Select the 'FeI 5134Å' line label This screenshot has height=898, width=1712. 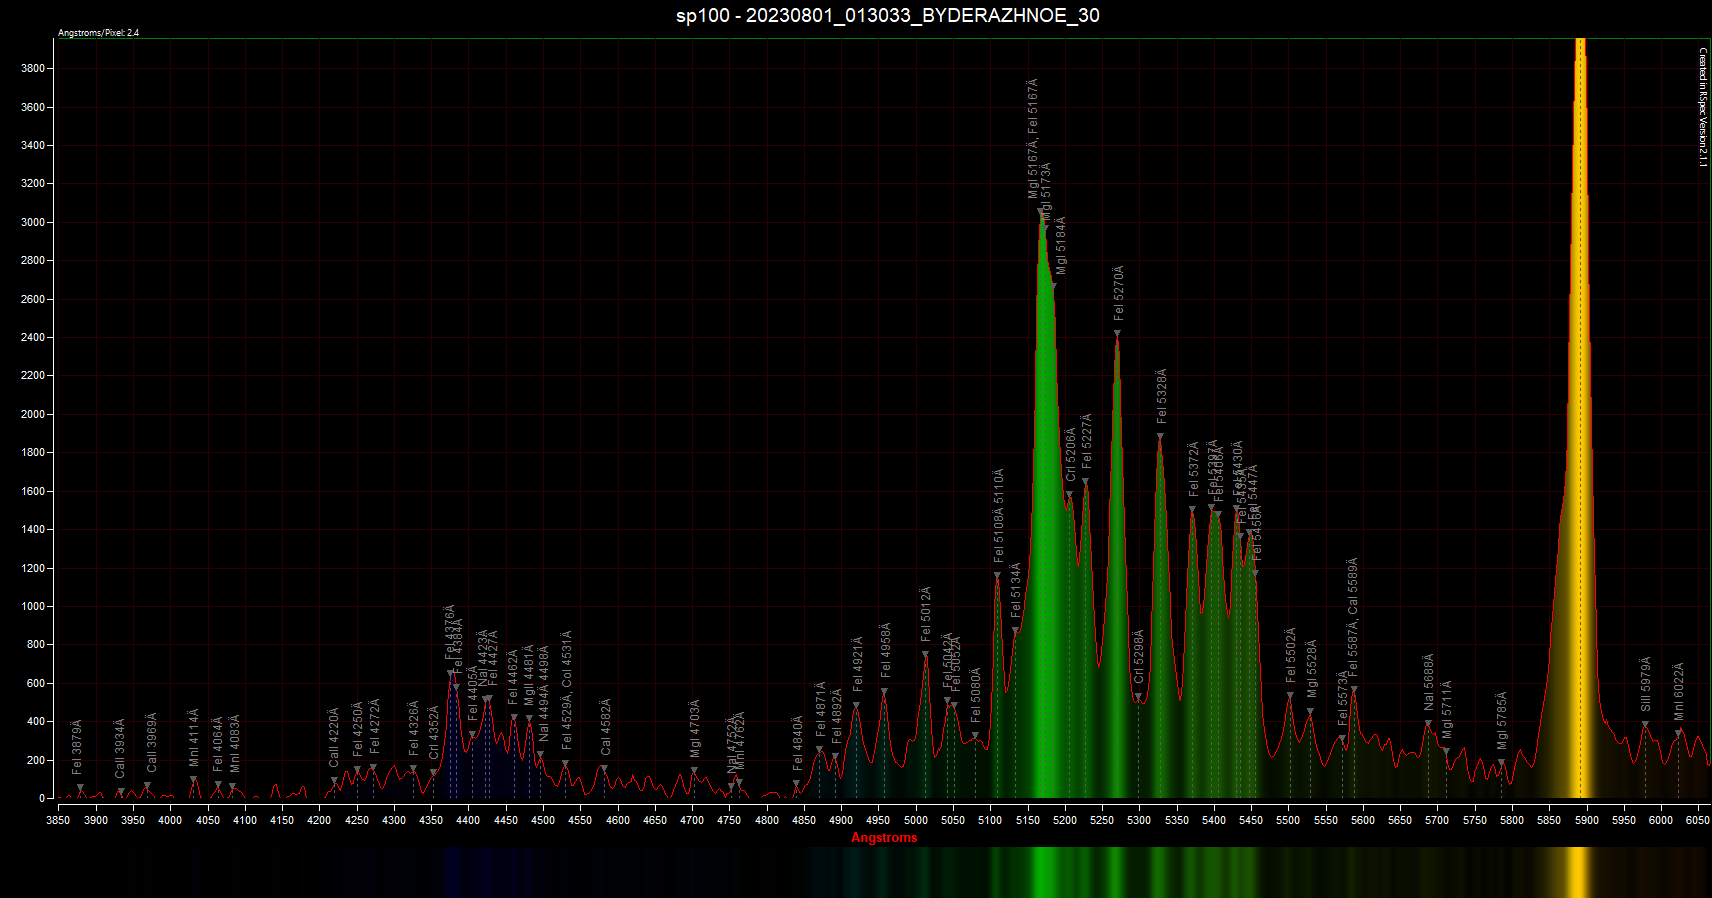coord(1016,589)
